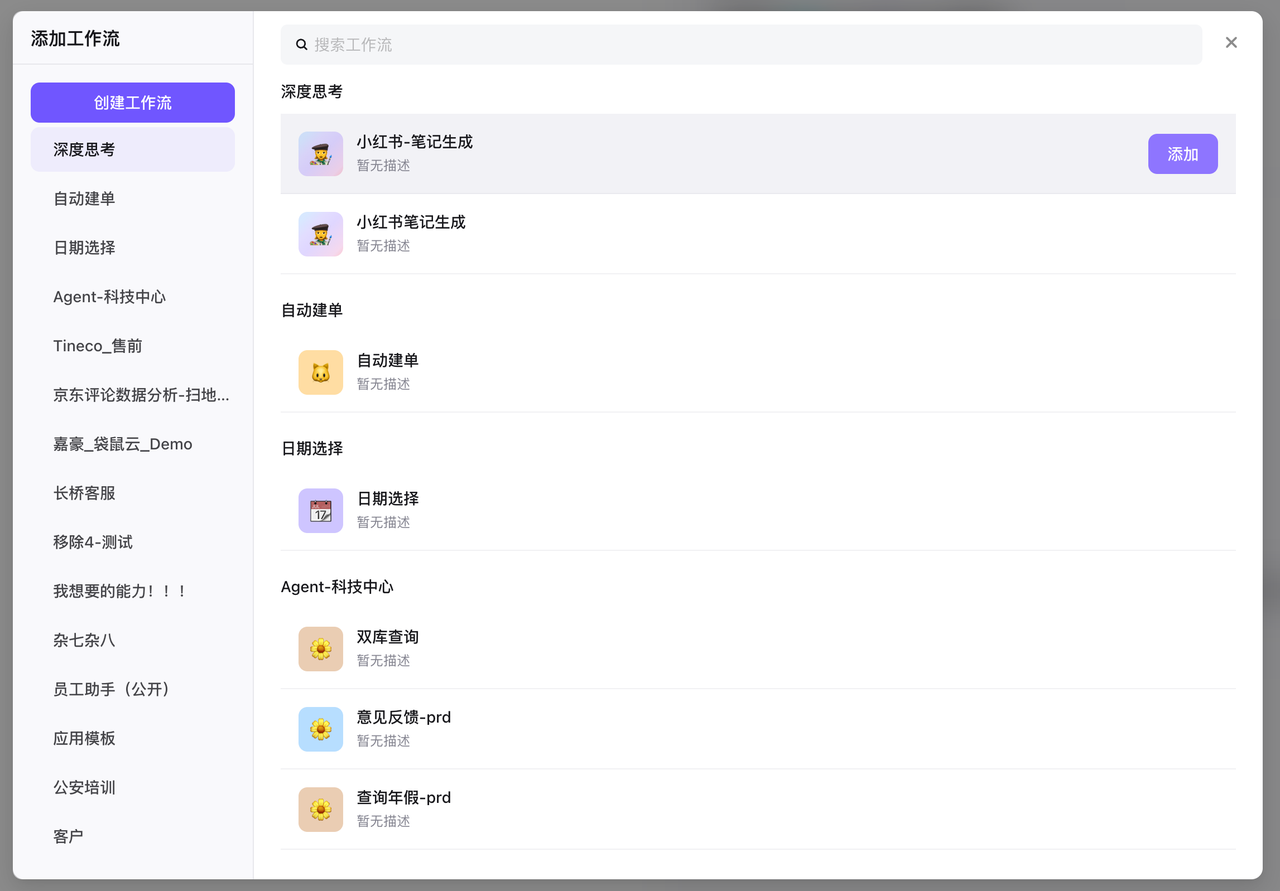Close the 添加工作流 dialog
Screen dimensions: 1280x891
1231,42
